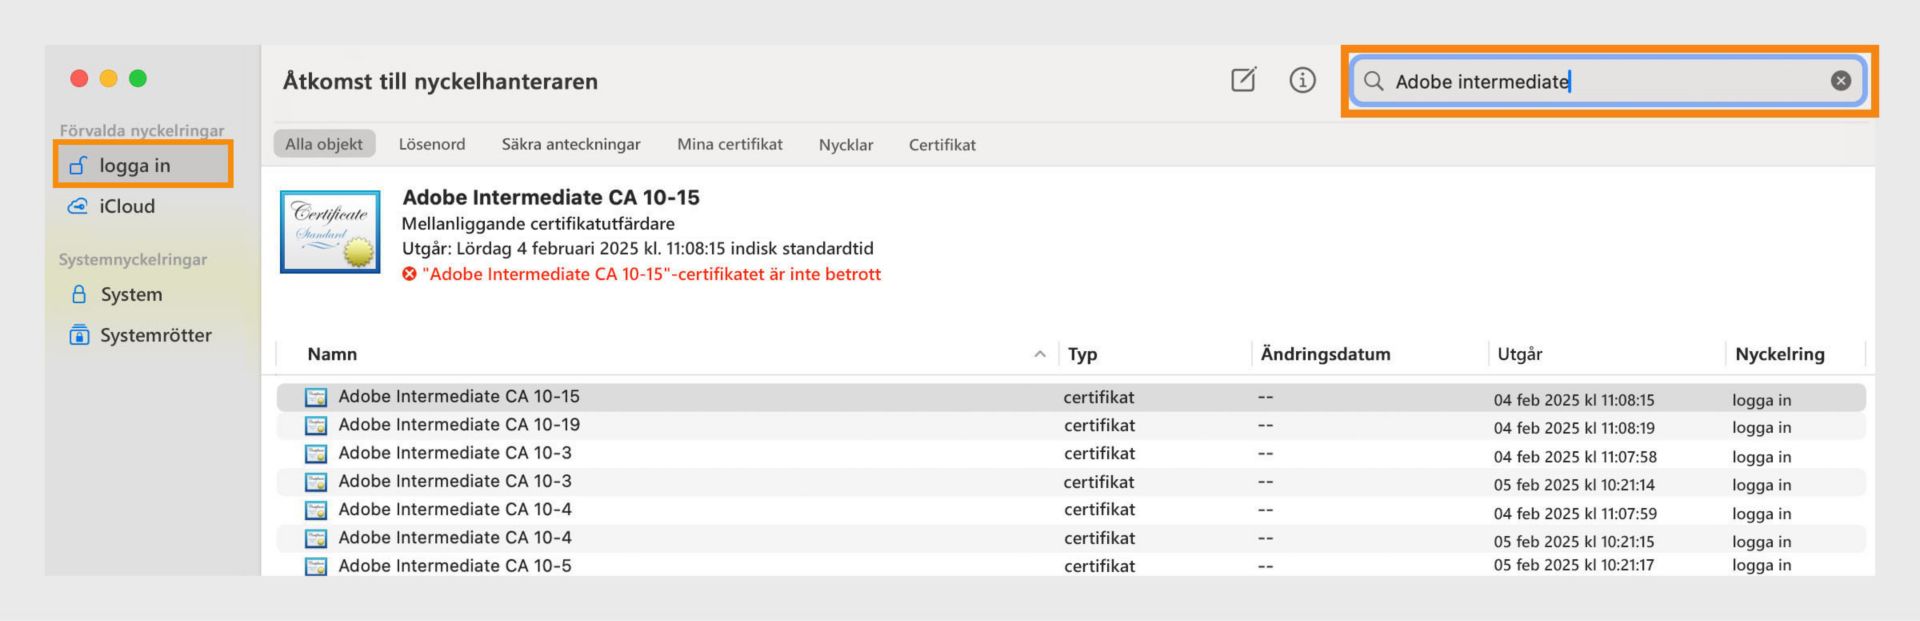Select Adobe Intermediate CA 10-4 expiring 11:07:59
The width and height of the screenshot is (1920, 621).
[1071, 510]
